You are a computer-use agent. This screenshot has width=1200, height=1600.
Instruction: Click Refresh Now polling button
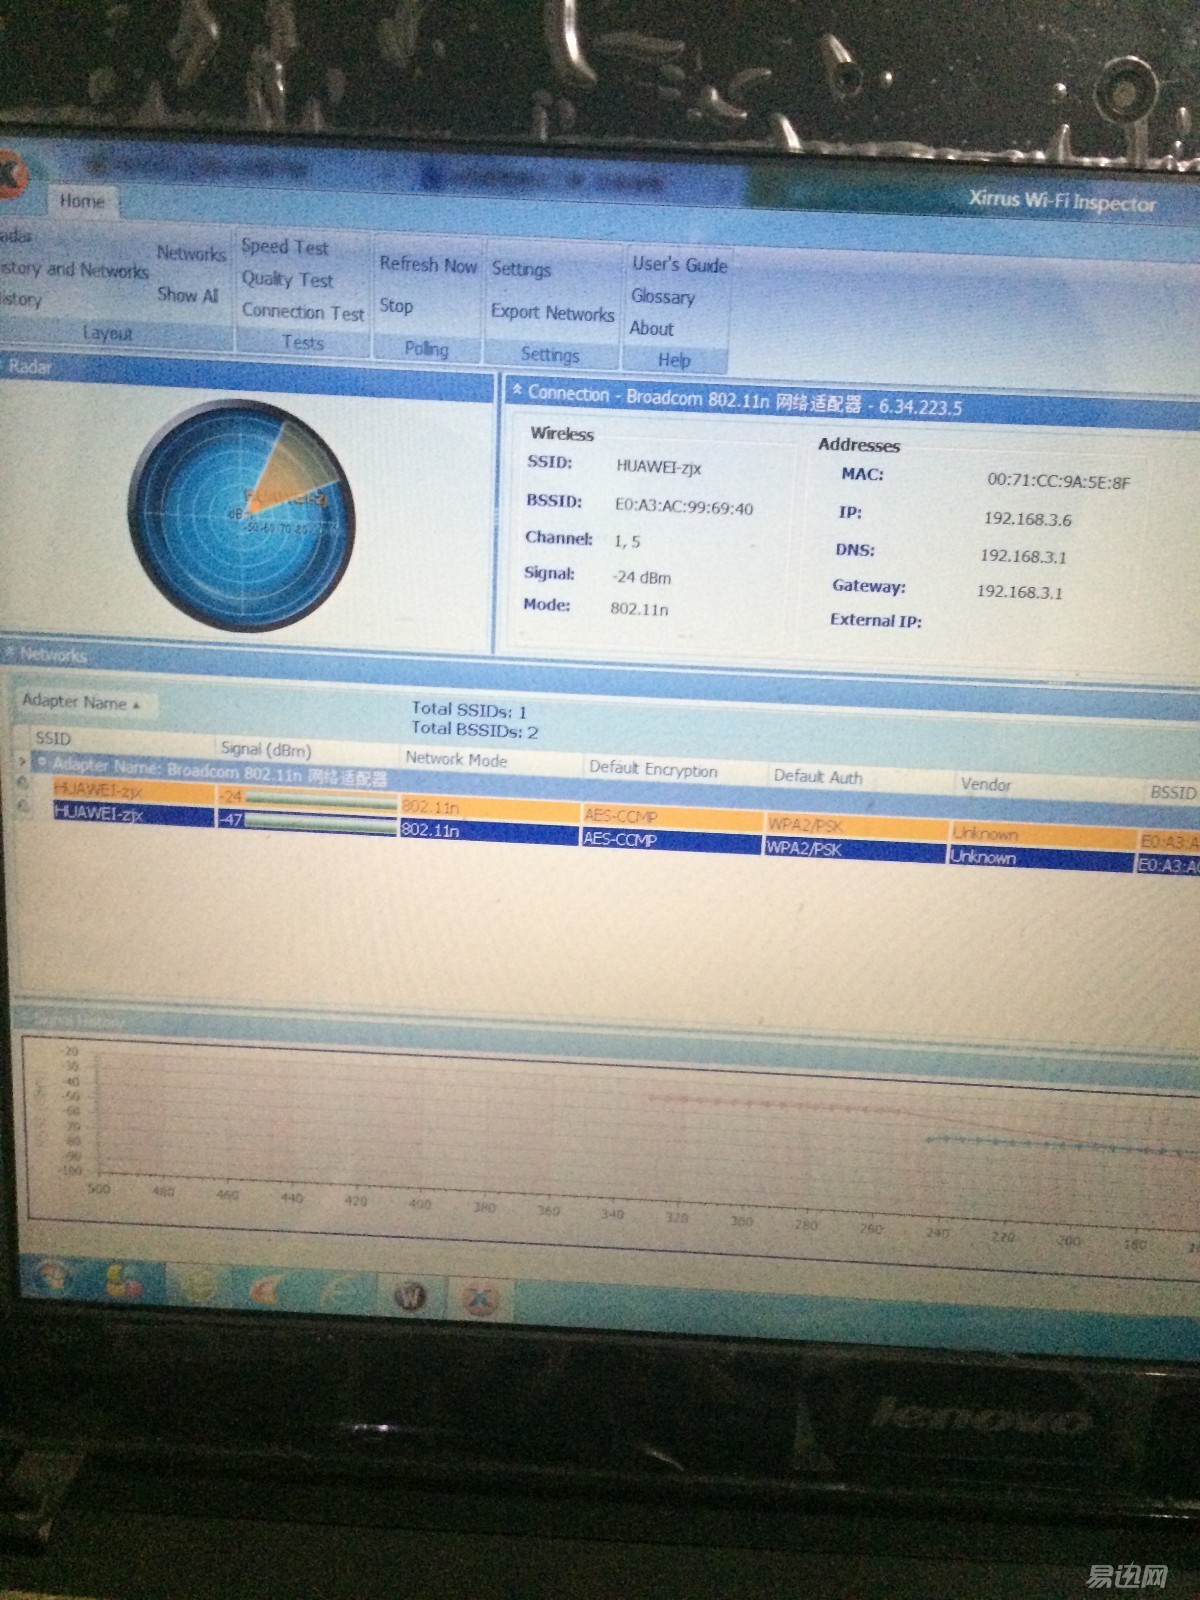(x=428, y=265)
